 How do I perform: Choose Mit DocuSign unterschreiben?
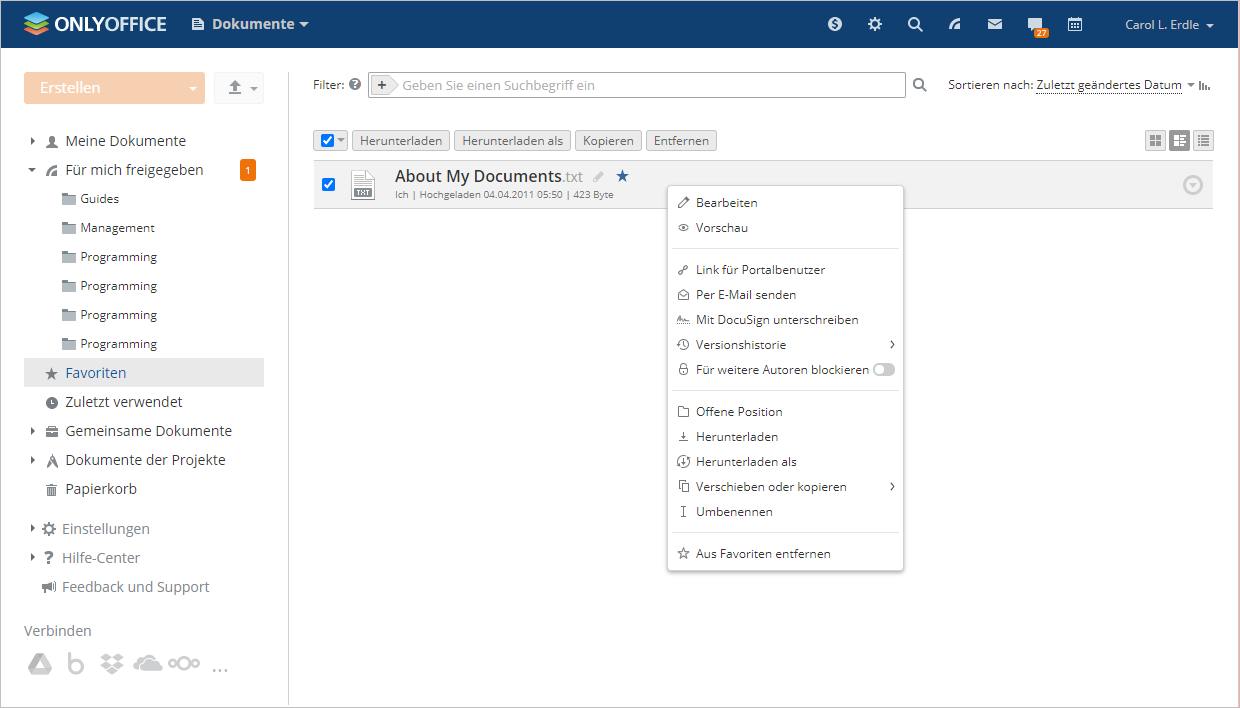click(x=785, y=320)
